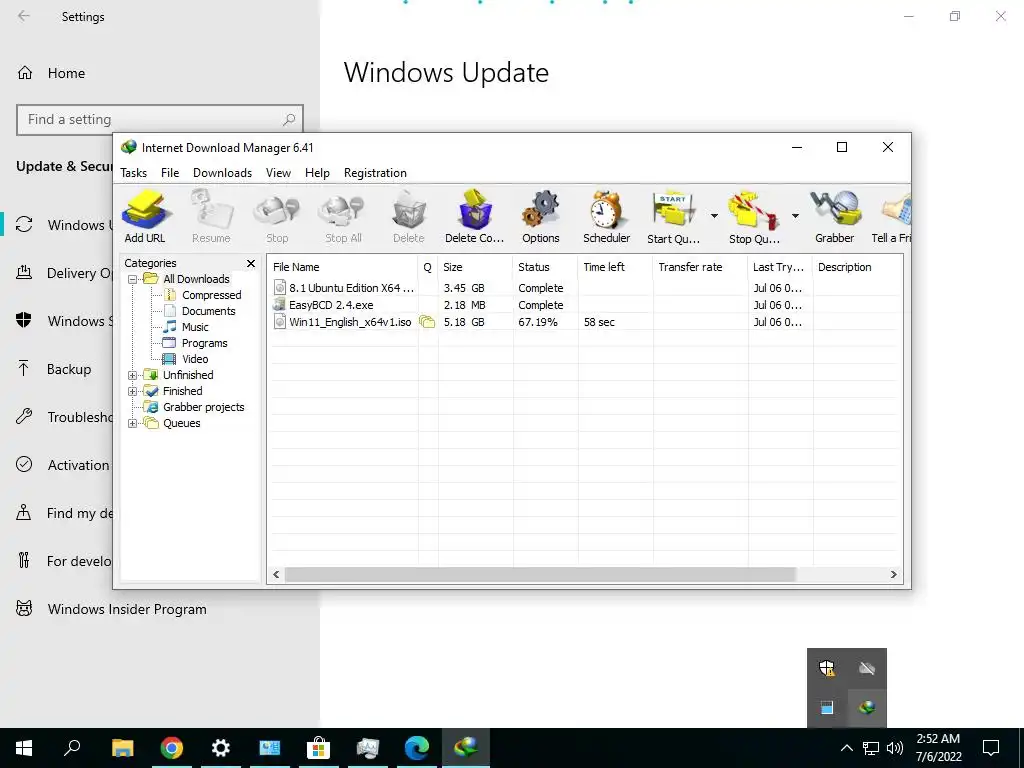Select the Documents category

tap(200, 312)
